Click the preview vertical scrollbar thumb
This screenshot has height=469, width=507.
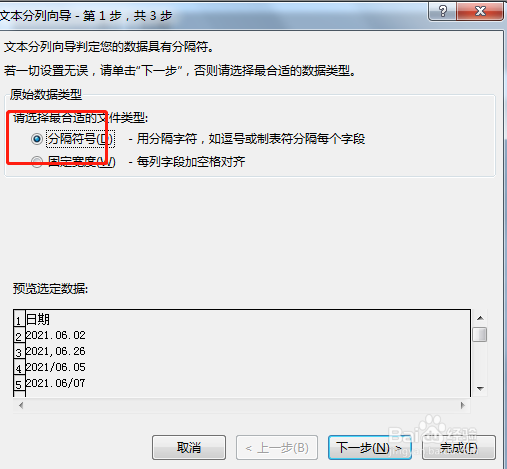pos(480,334)
